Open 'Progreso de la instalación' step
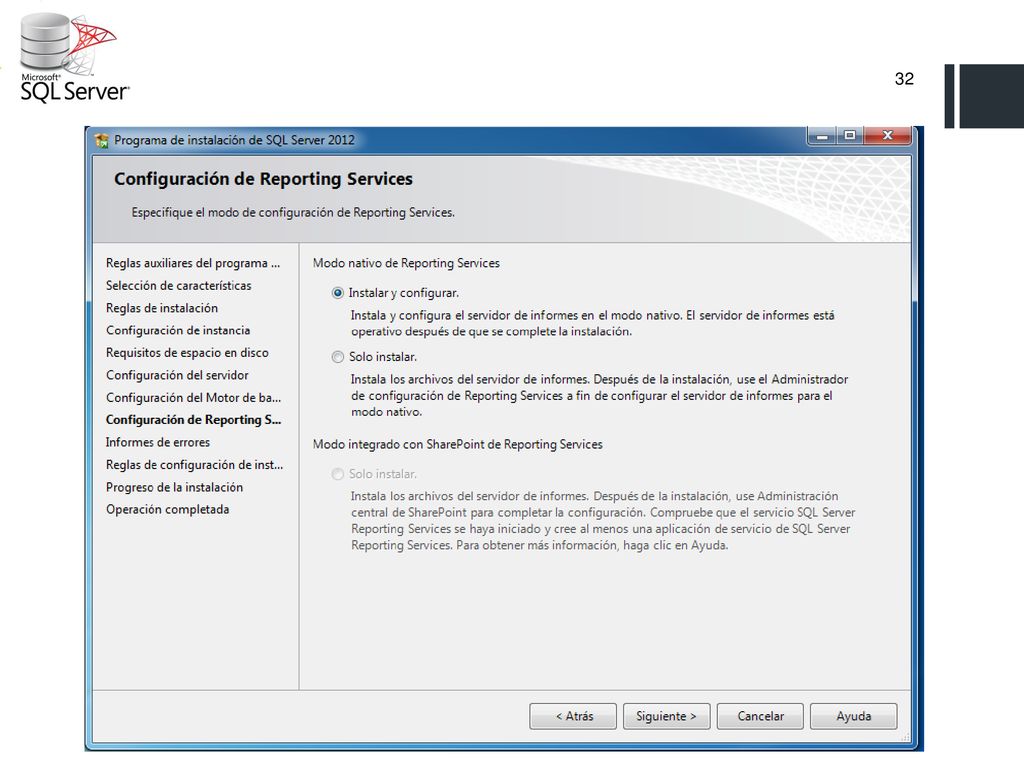 174,487
